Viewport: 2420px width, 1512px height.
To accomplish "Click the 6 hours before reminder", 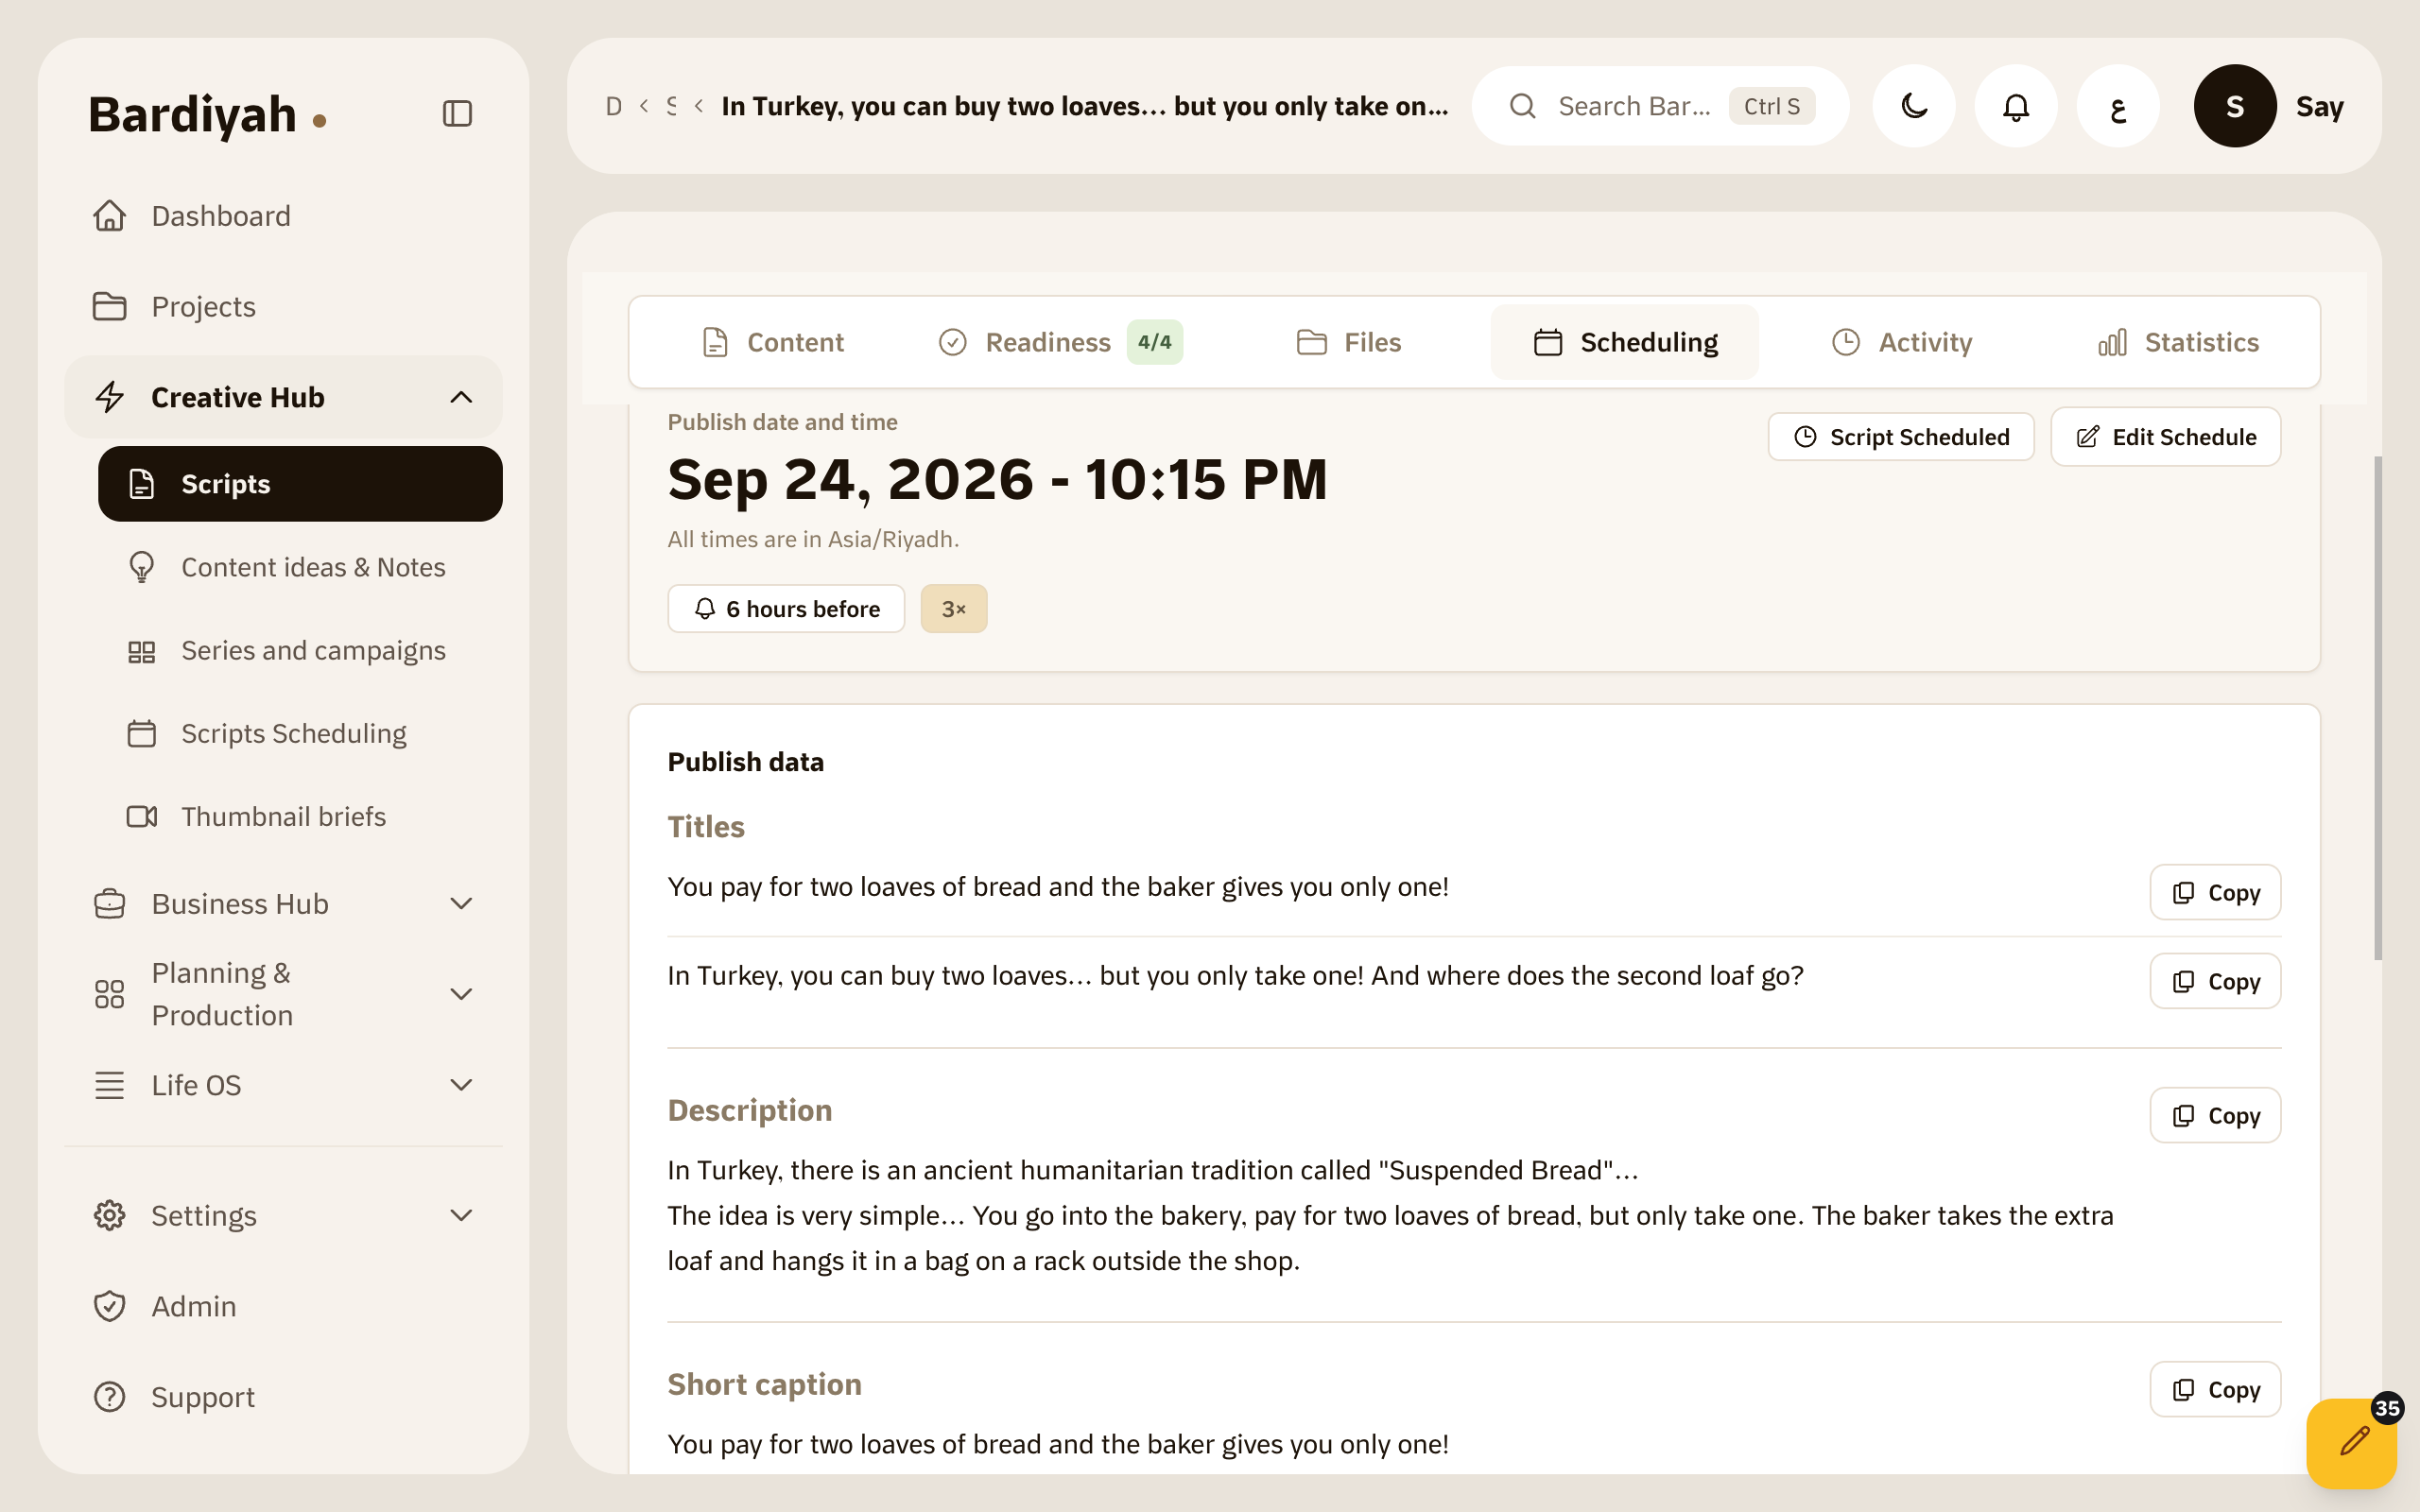I will (x=786, y=609).
